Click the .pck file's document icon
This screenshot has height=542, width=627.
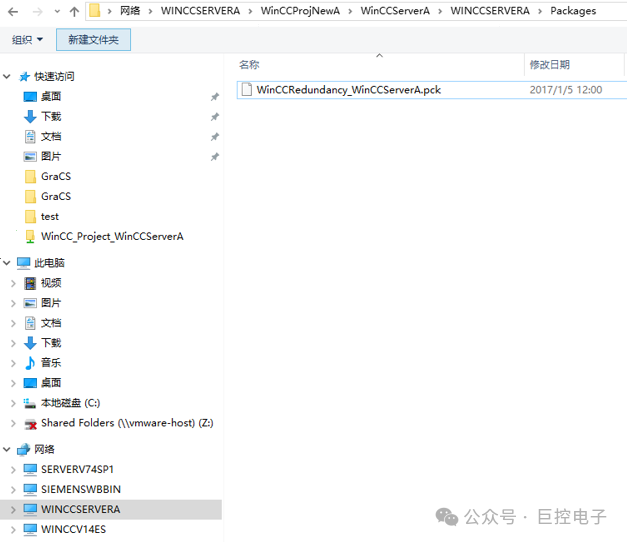(x=247, y=90)
